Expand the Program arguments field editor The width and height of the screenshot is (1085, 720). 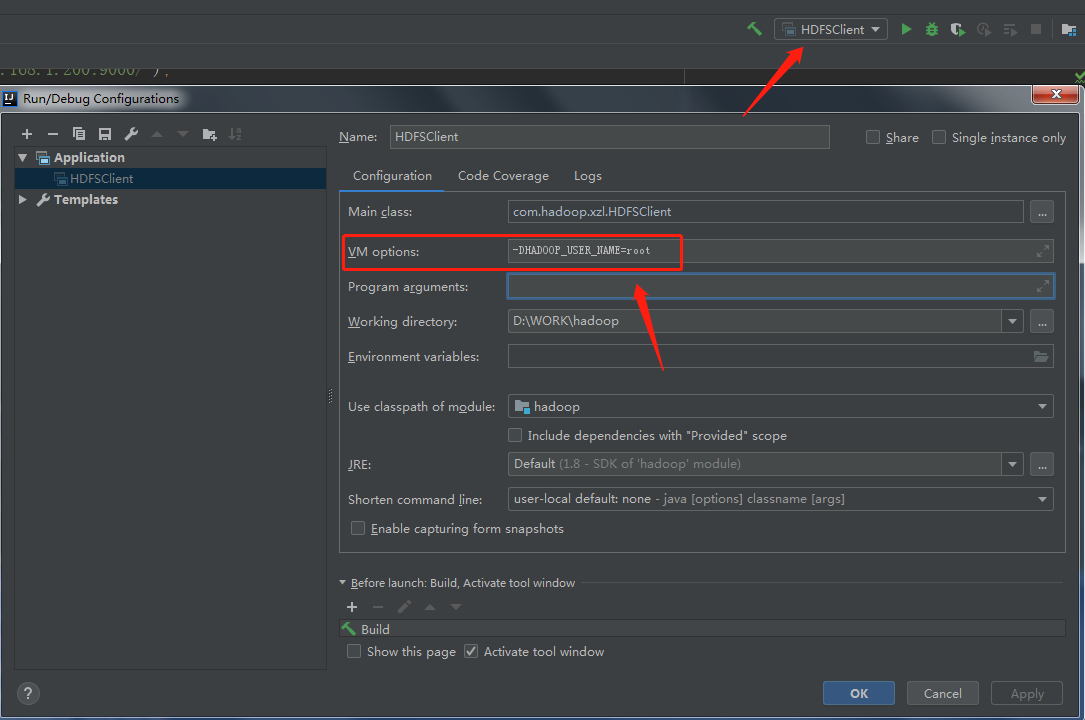click(1042, 286)
